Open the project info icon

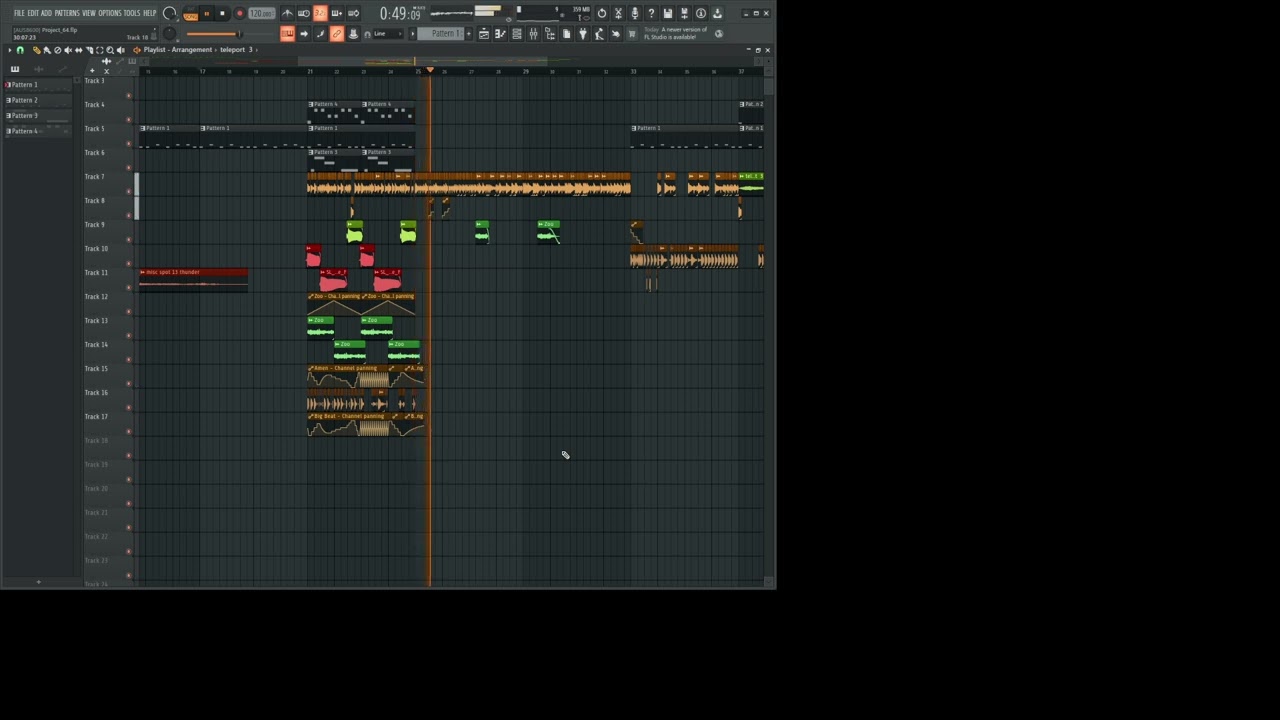click(x=701, y=13)
